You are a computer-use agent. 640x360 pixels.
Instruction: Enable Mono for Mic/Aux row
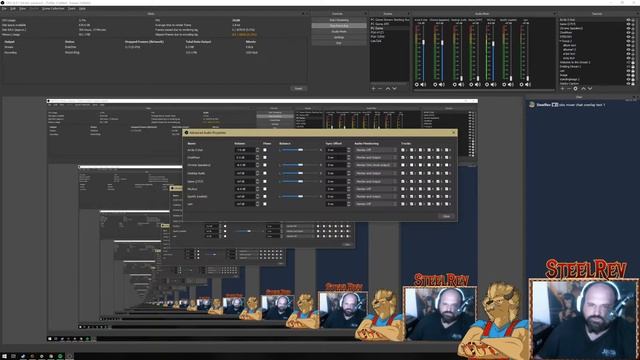pyautogui.click(x=265, y=189)
